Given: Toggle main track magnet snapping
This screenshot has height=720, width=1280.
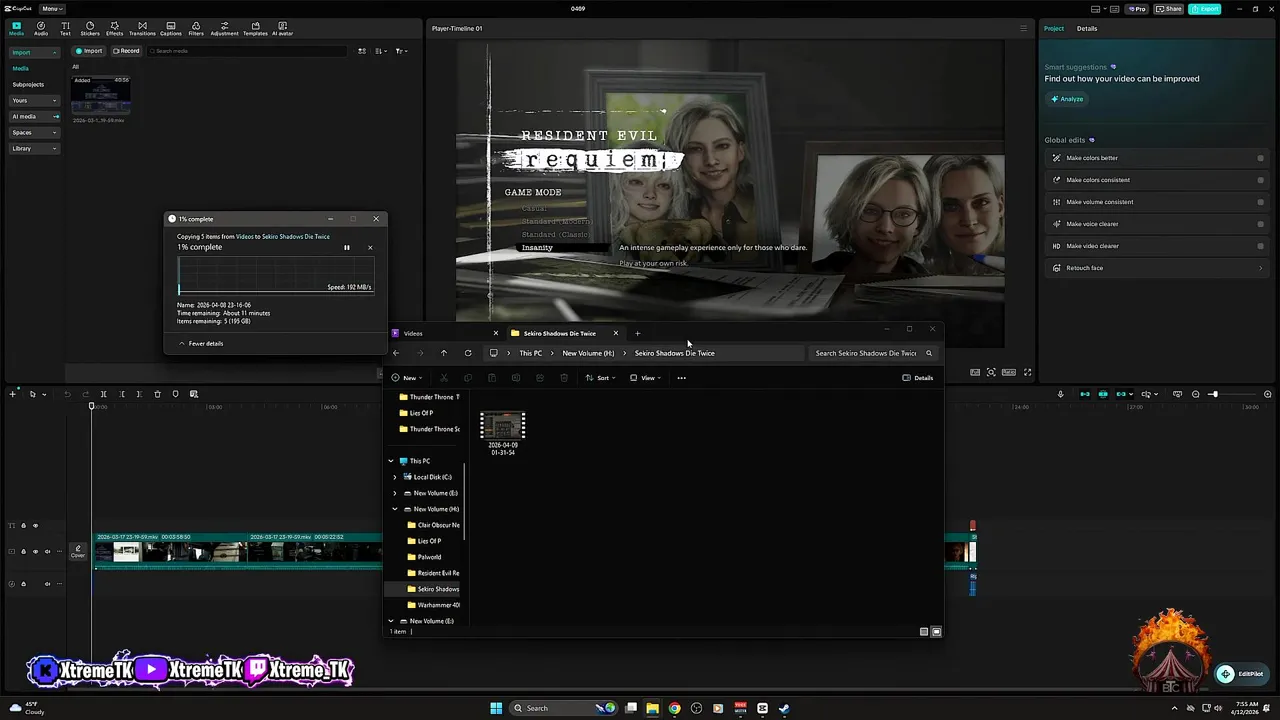Looking at the screenshot, I should pyautogui.click(x=1085, y=394).
